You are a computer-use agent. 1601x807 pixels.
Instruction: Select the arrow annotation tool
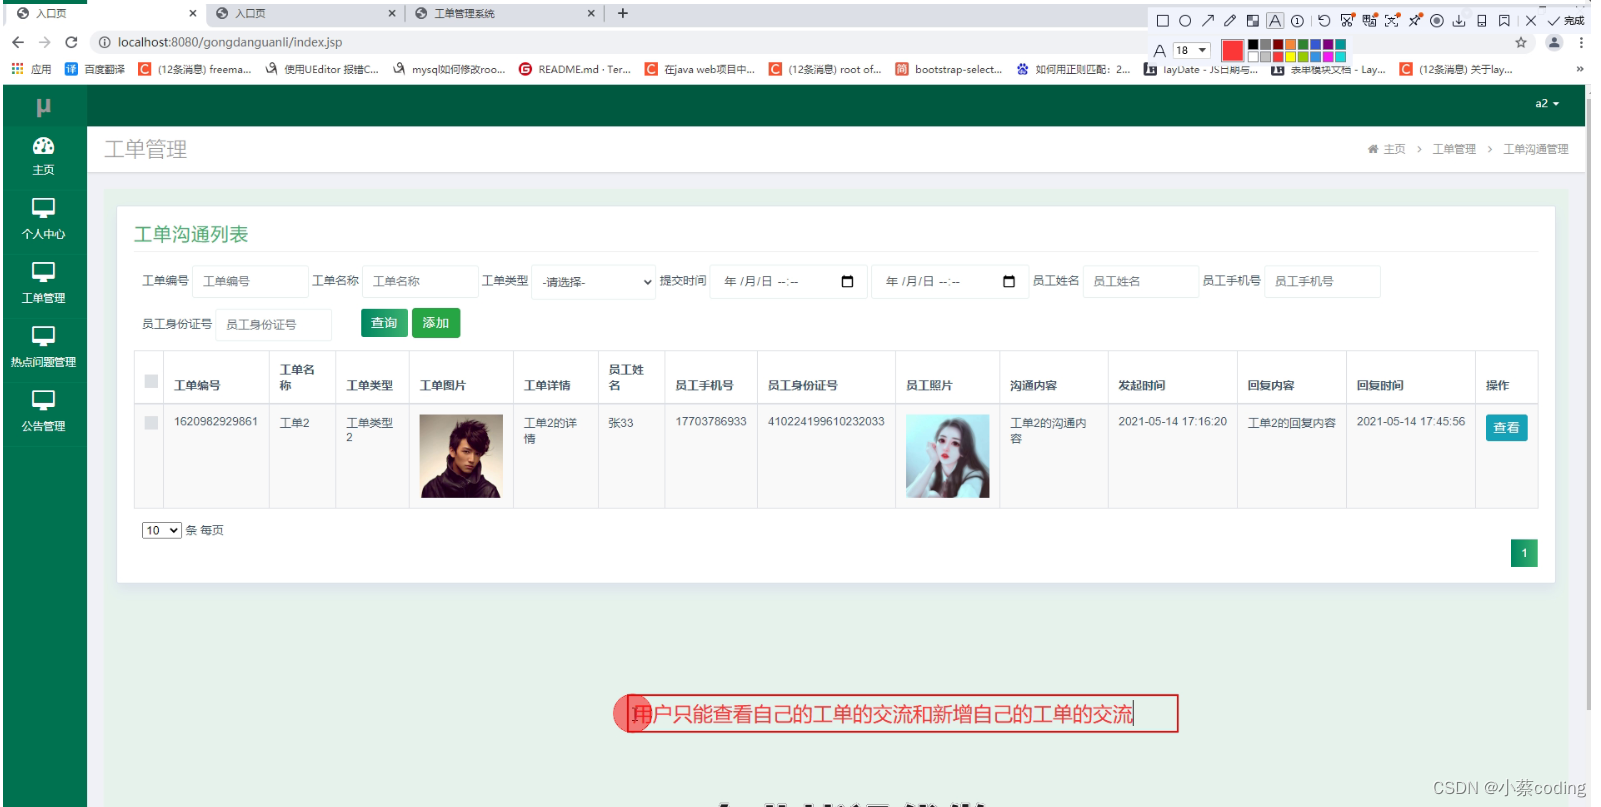[x=1208, y=20]
